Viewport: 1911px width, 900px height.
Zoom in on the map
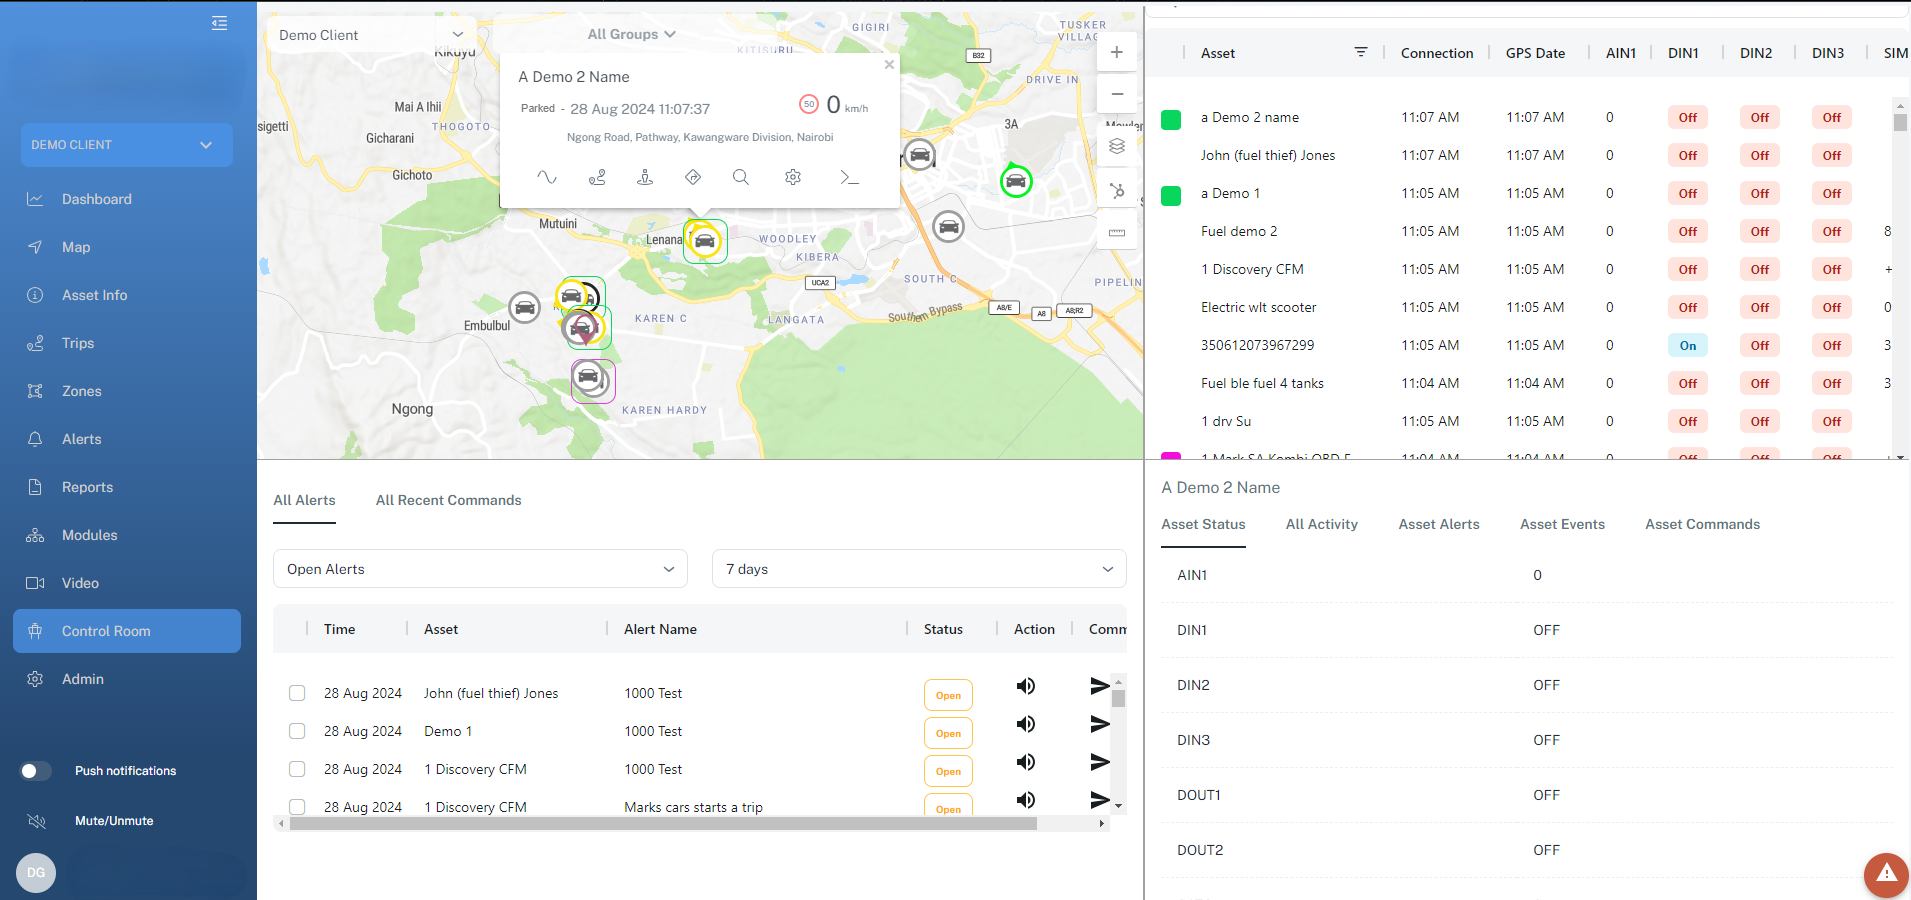(x=1117, y=52)
